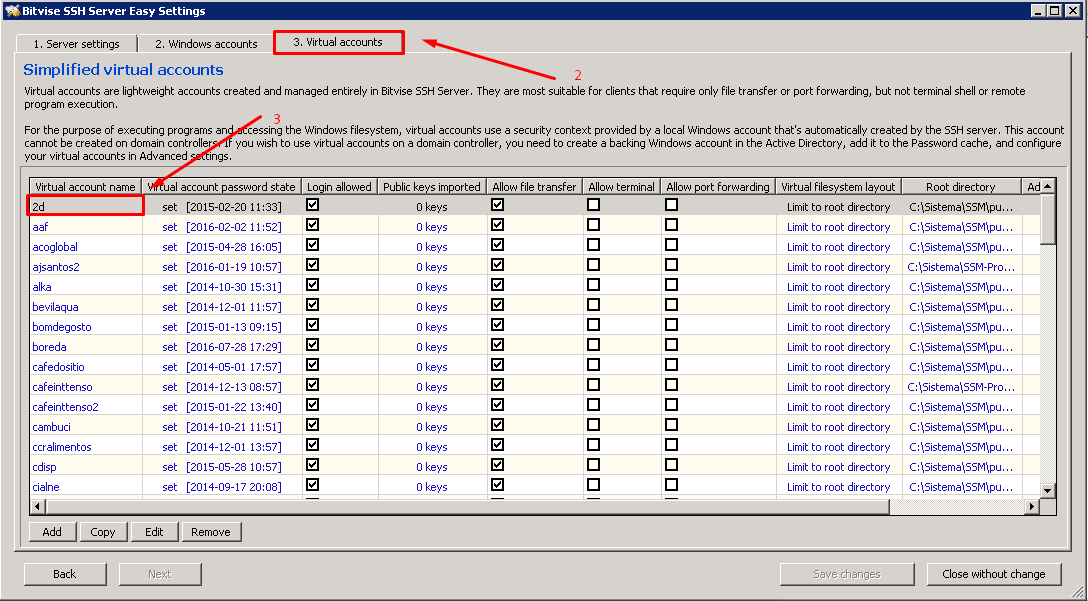This screenshot has width=1088, height=601.
Task: Uncheck Allow file transfer for acoglobal
Action: [498, 246]
